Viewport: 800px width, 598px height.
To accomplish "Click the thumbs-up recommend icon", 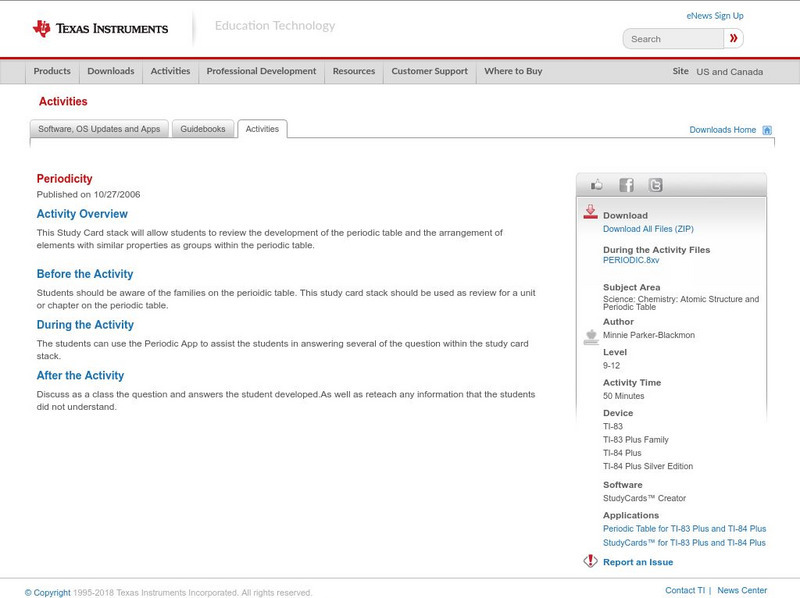I will [x=596, y=184].
